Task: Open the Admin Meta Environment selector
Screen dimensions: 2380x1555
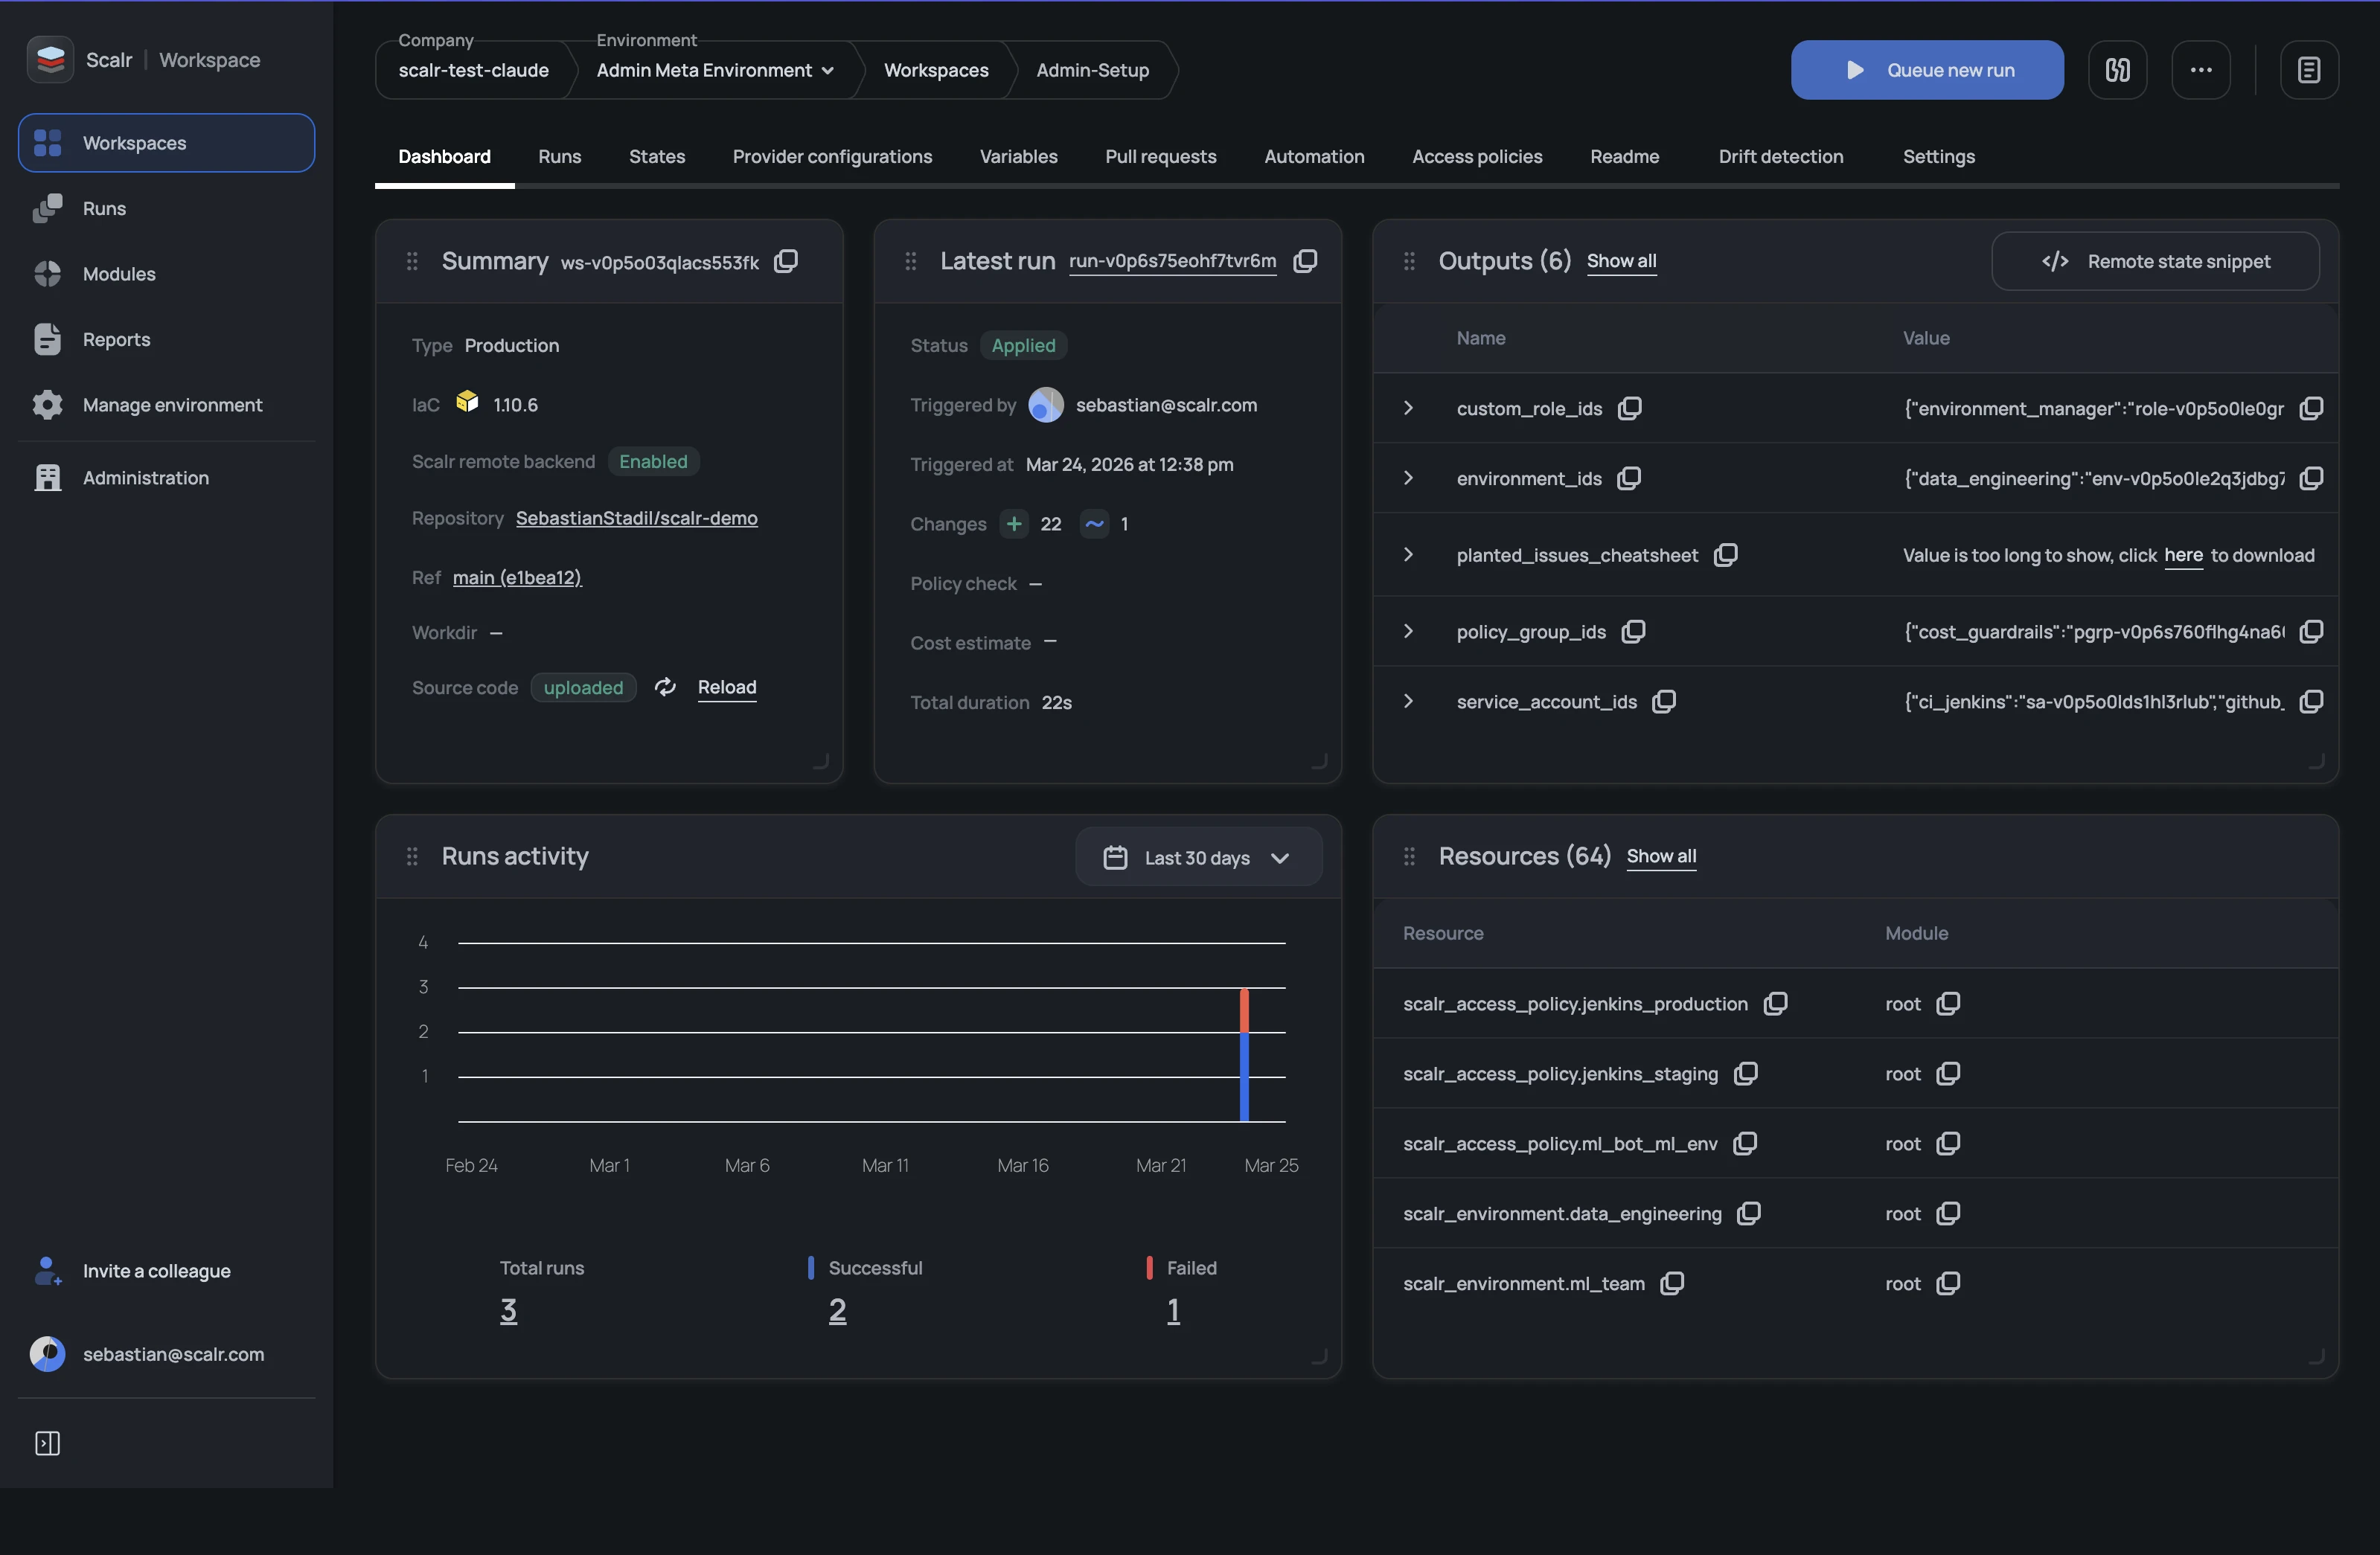Action: 713,70
